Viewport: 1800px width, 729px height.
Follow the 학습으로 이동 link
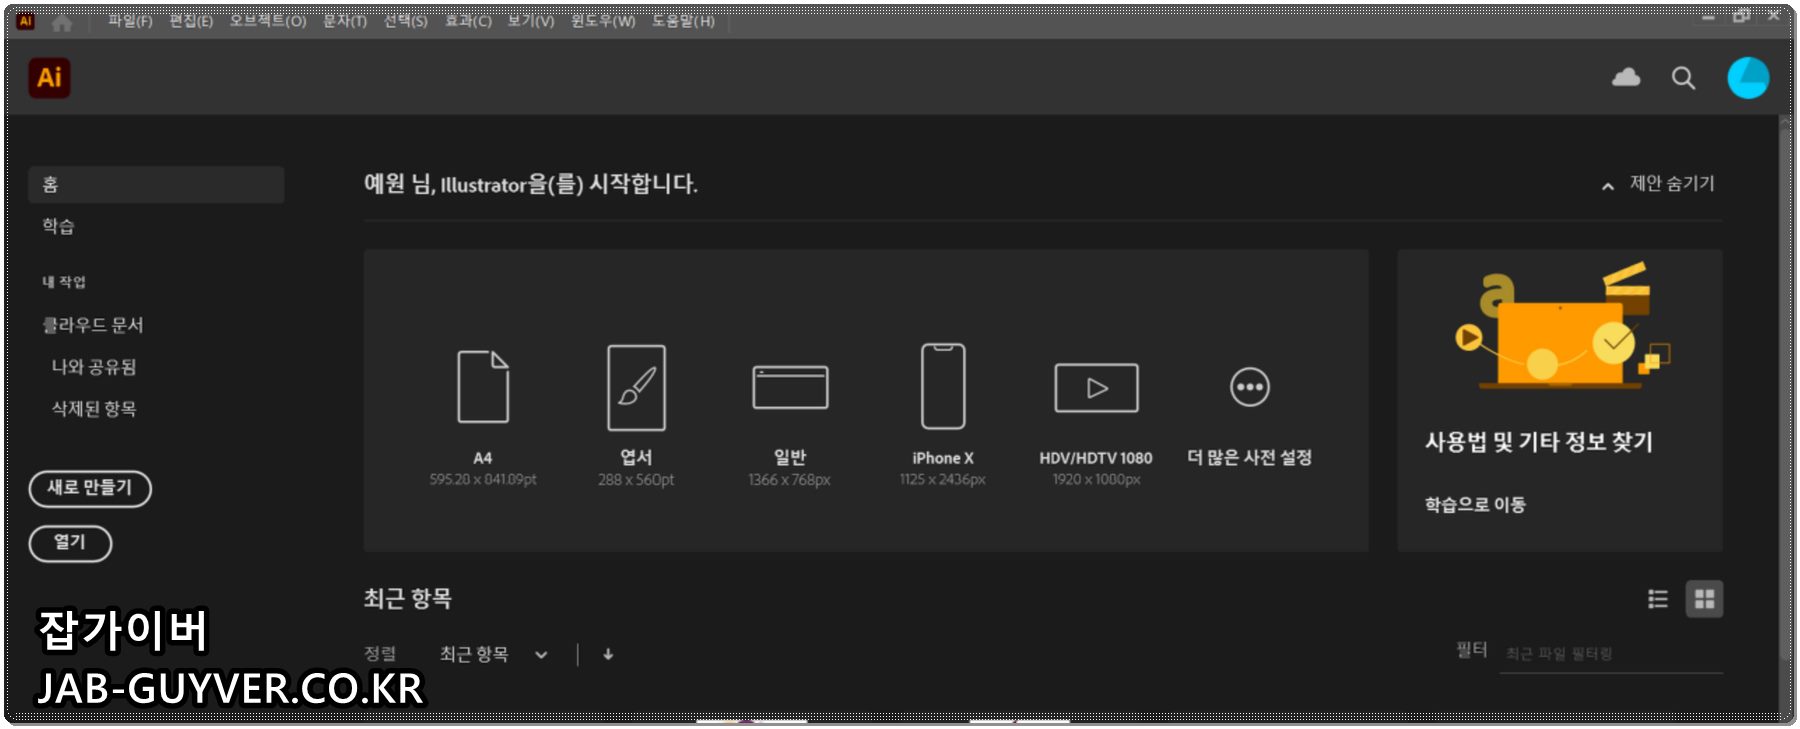tap(1475, 505)
